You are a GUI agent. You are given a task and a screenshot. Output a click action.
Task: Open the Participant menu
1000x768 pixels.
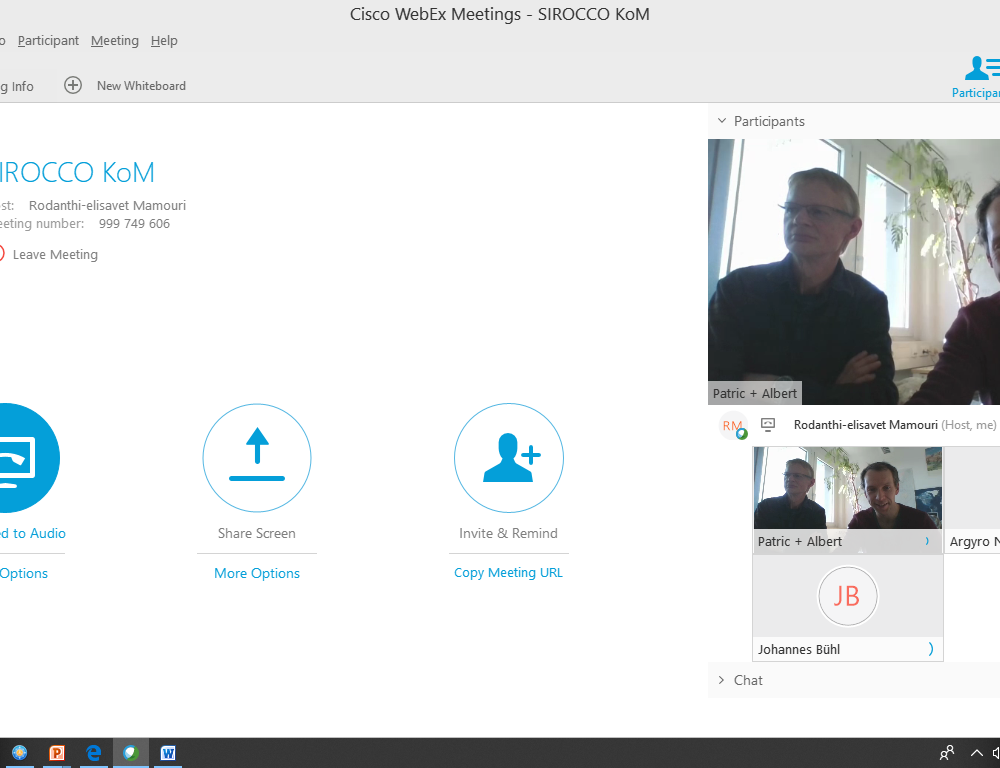point(48,41)
